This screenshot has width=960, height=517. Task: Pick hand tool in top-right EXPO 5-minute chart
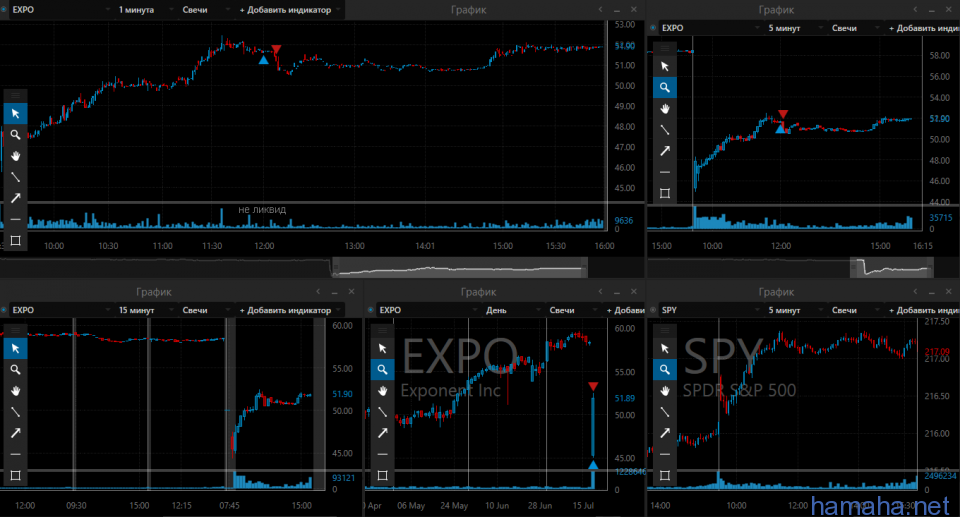click(665, 109)
